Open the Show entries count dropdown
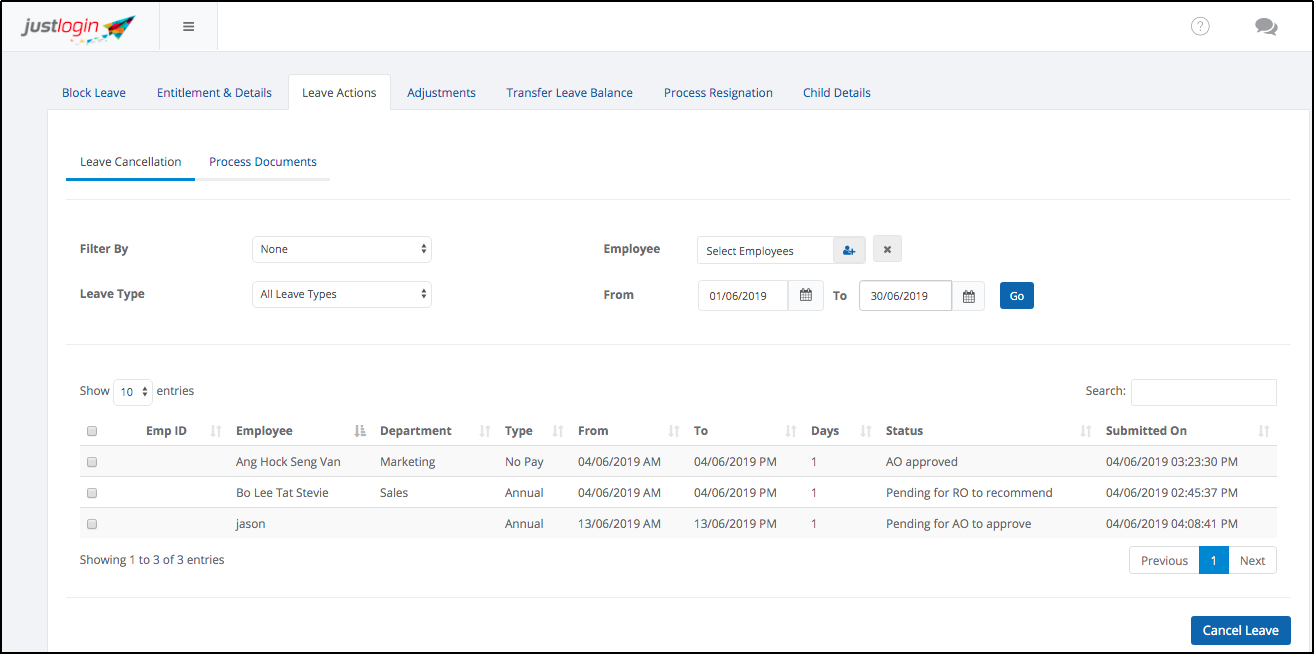 [x=133, y=392]
